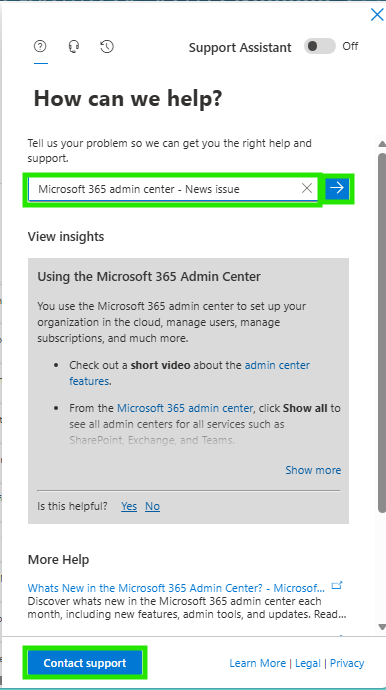Submit the search with arrow button
386x690 pixels.
click(337, 188)
